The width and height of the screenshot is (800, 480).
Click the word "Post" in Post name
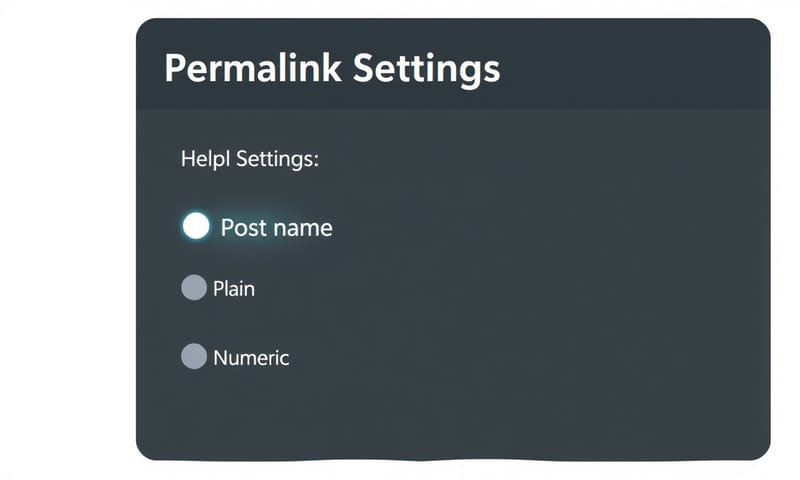245,228
